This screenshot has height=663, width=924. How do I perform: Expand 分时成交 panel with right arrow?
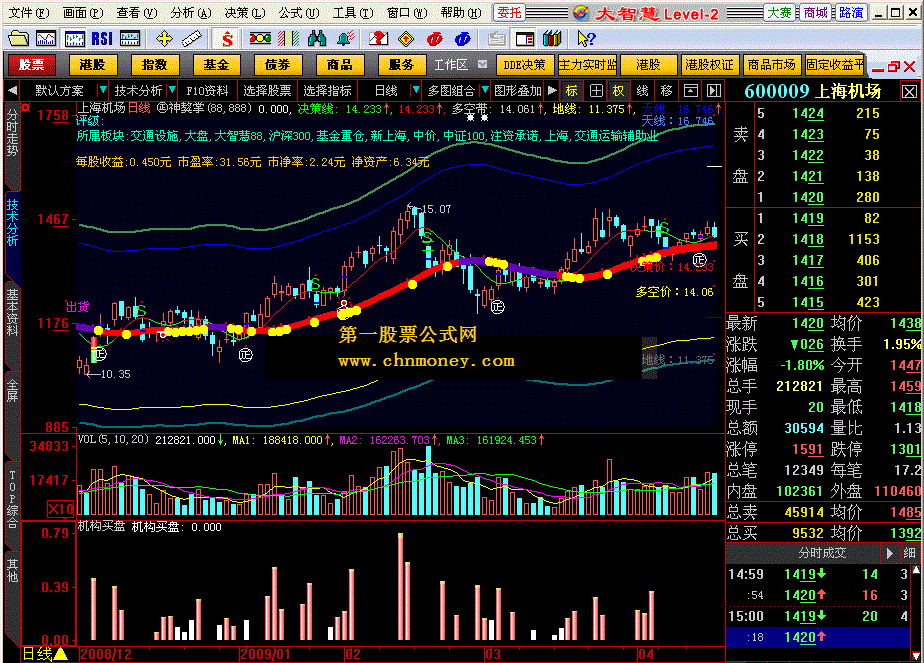click(x=890, y=553)
